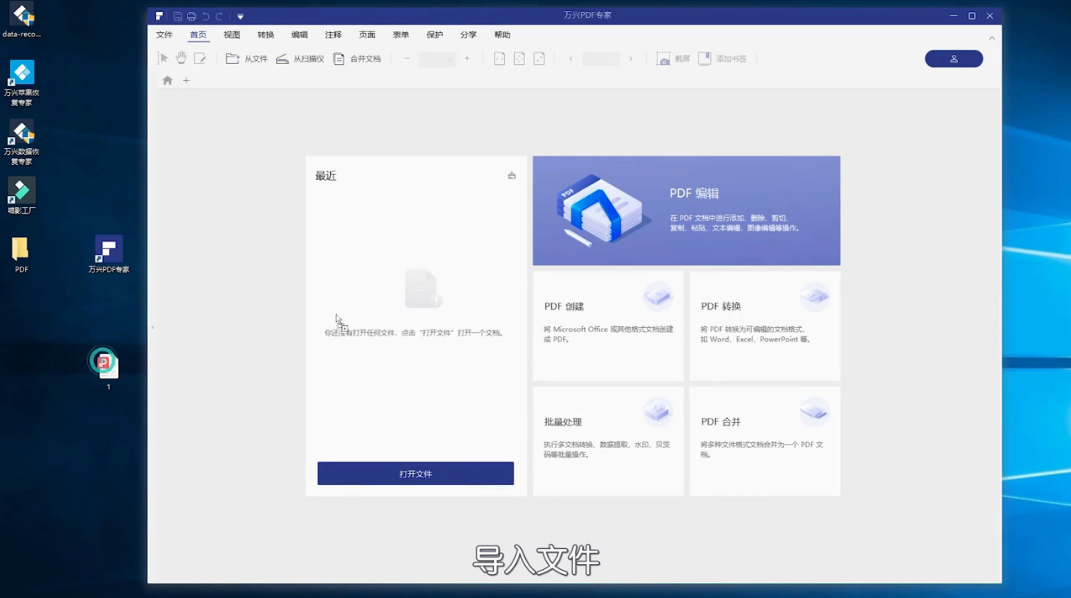
Task: Select the edit pencil tool
Action: coord(200,59)
